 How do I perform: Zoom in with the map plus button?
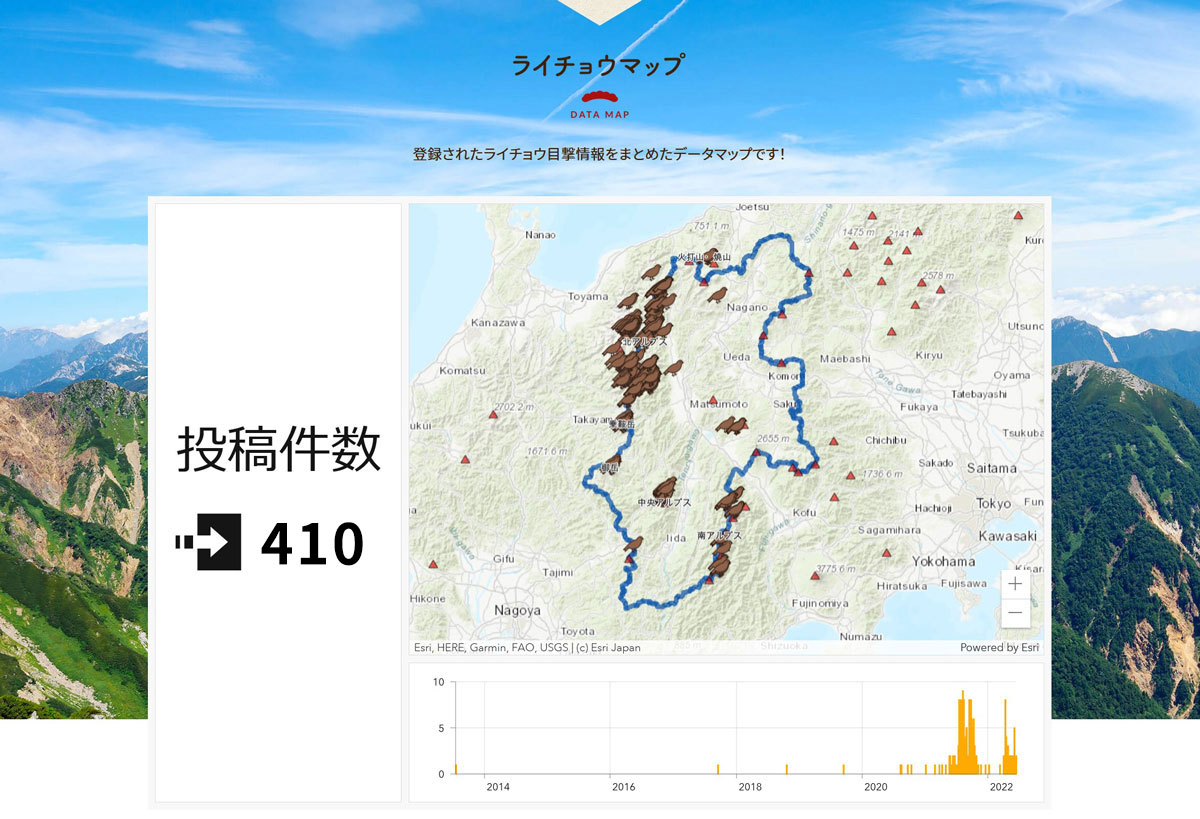[x=1014, y=582]
